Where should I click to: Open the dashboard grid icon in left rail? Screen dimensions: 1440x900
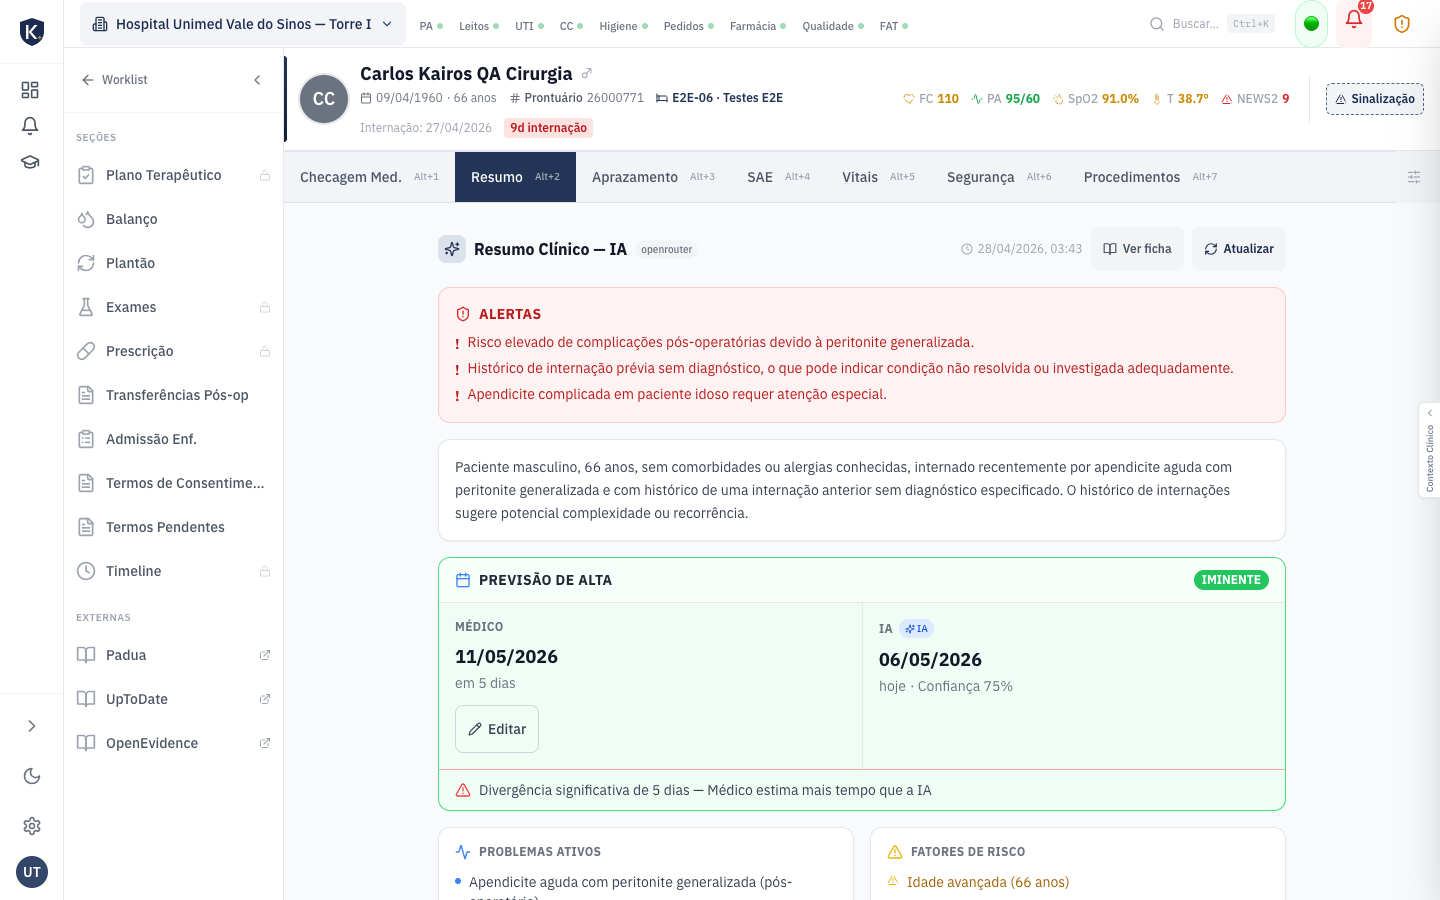point(30,90)
